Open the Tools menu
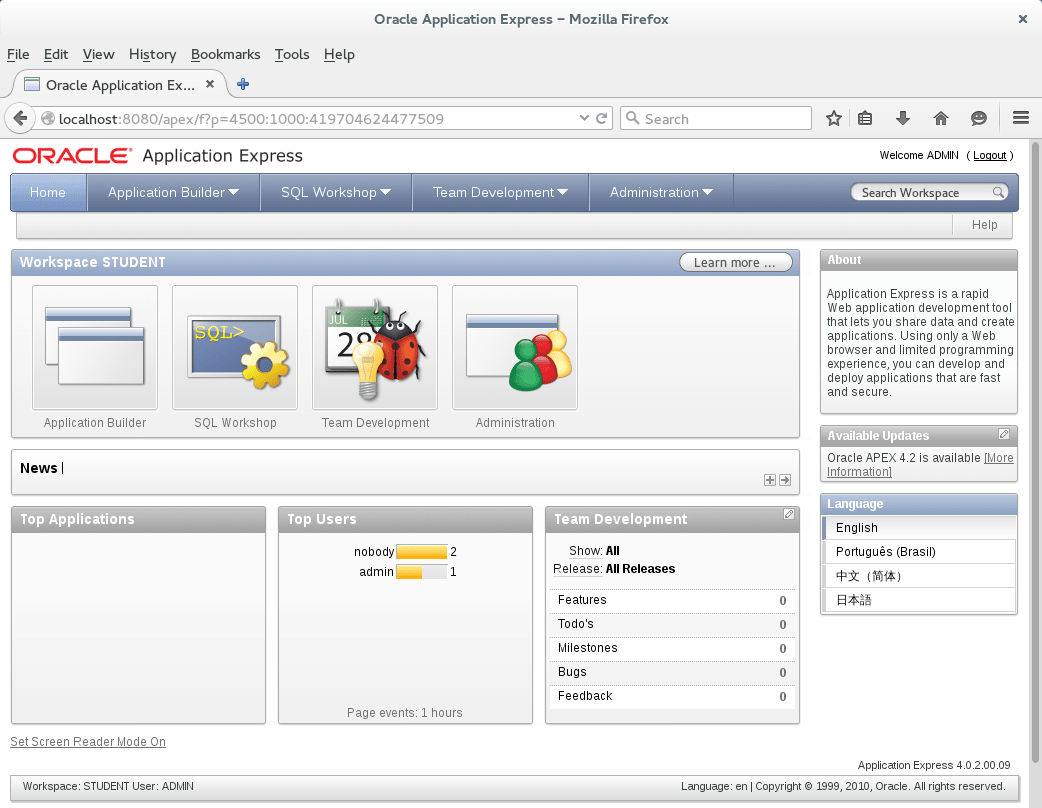Image resolution: width=1042 pixels, height=808 pixels. pos(292,54)
